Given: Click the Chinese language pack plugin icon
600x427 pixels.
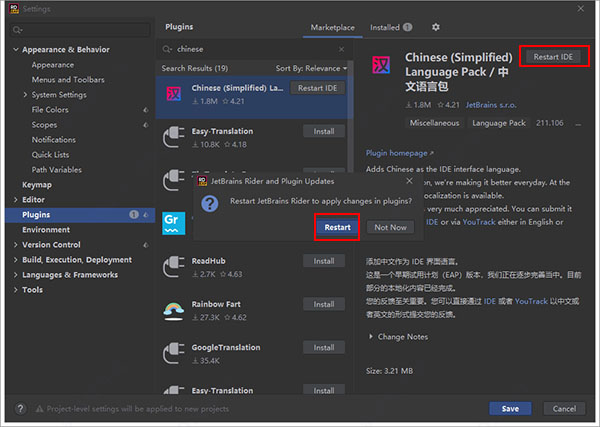Looking at the screenshot, I should pos(174,93).
